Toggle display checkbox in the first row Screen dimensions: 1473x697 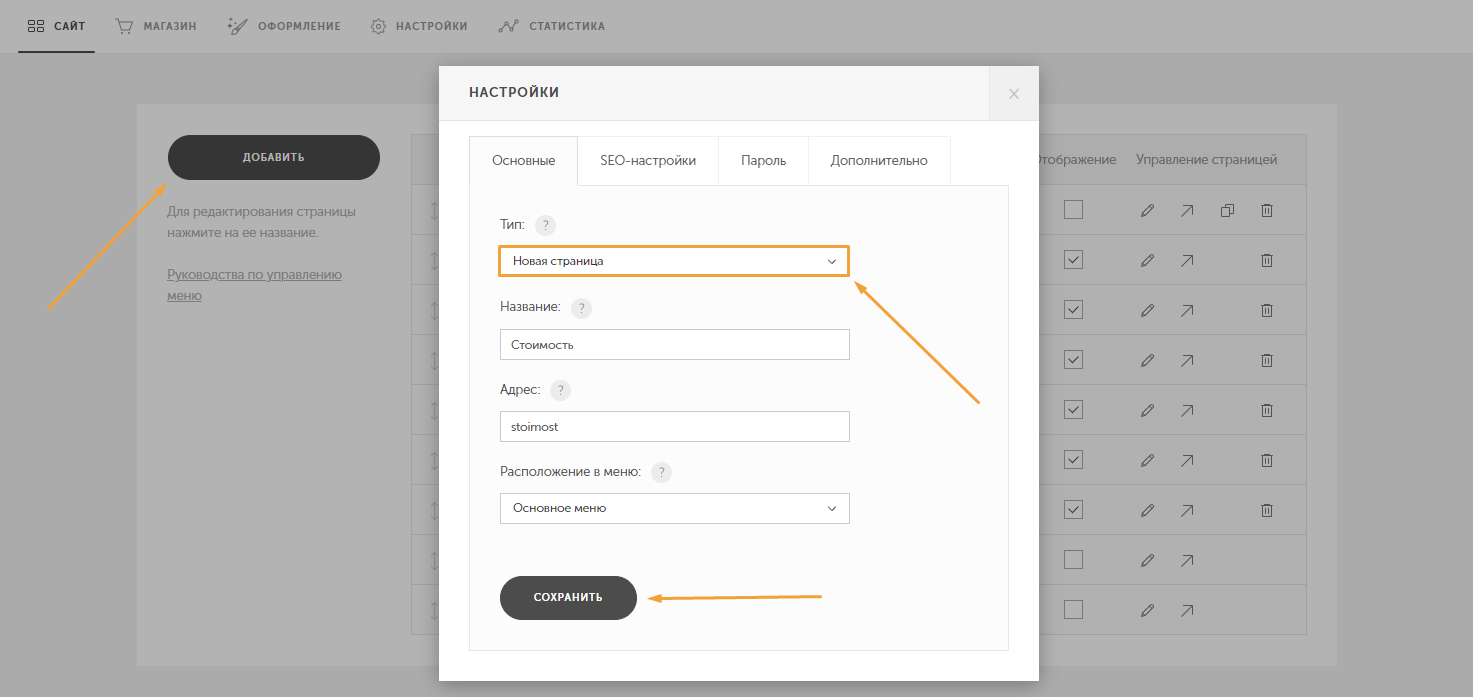pyautogui.click(x=1073, y=210)
